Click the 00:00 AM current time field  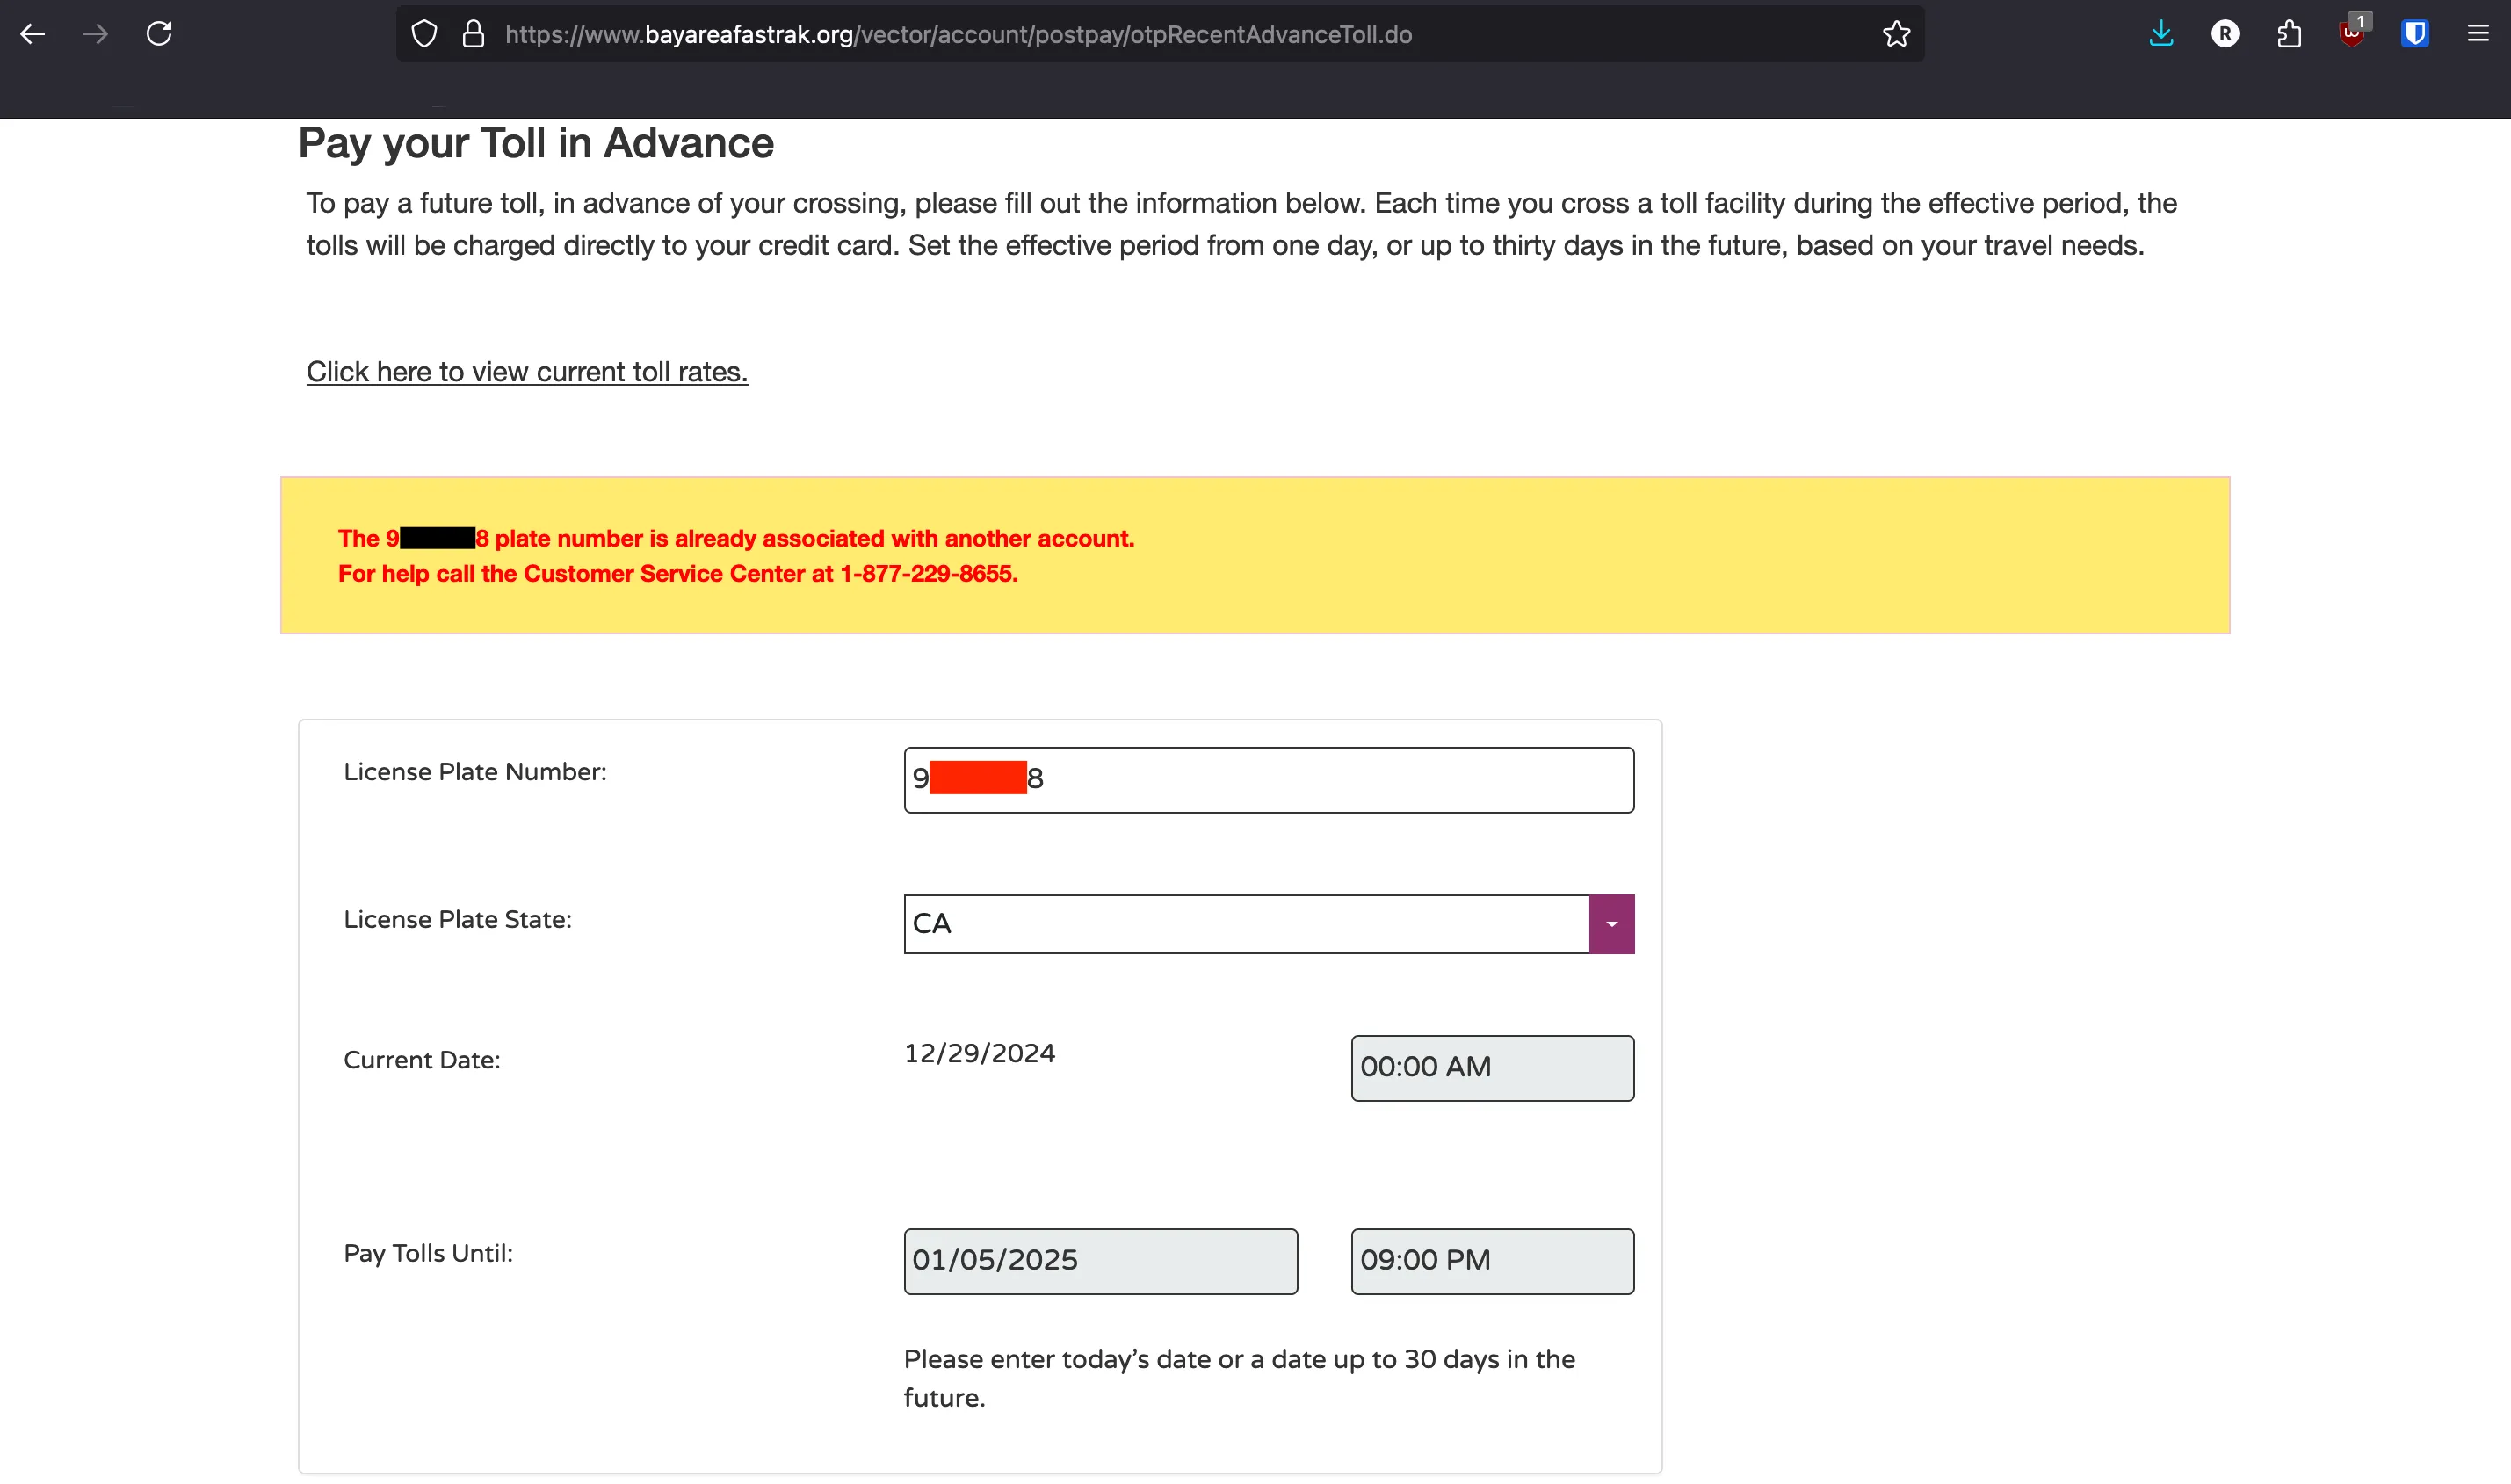tap(1492, 1068)
